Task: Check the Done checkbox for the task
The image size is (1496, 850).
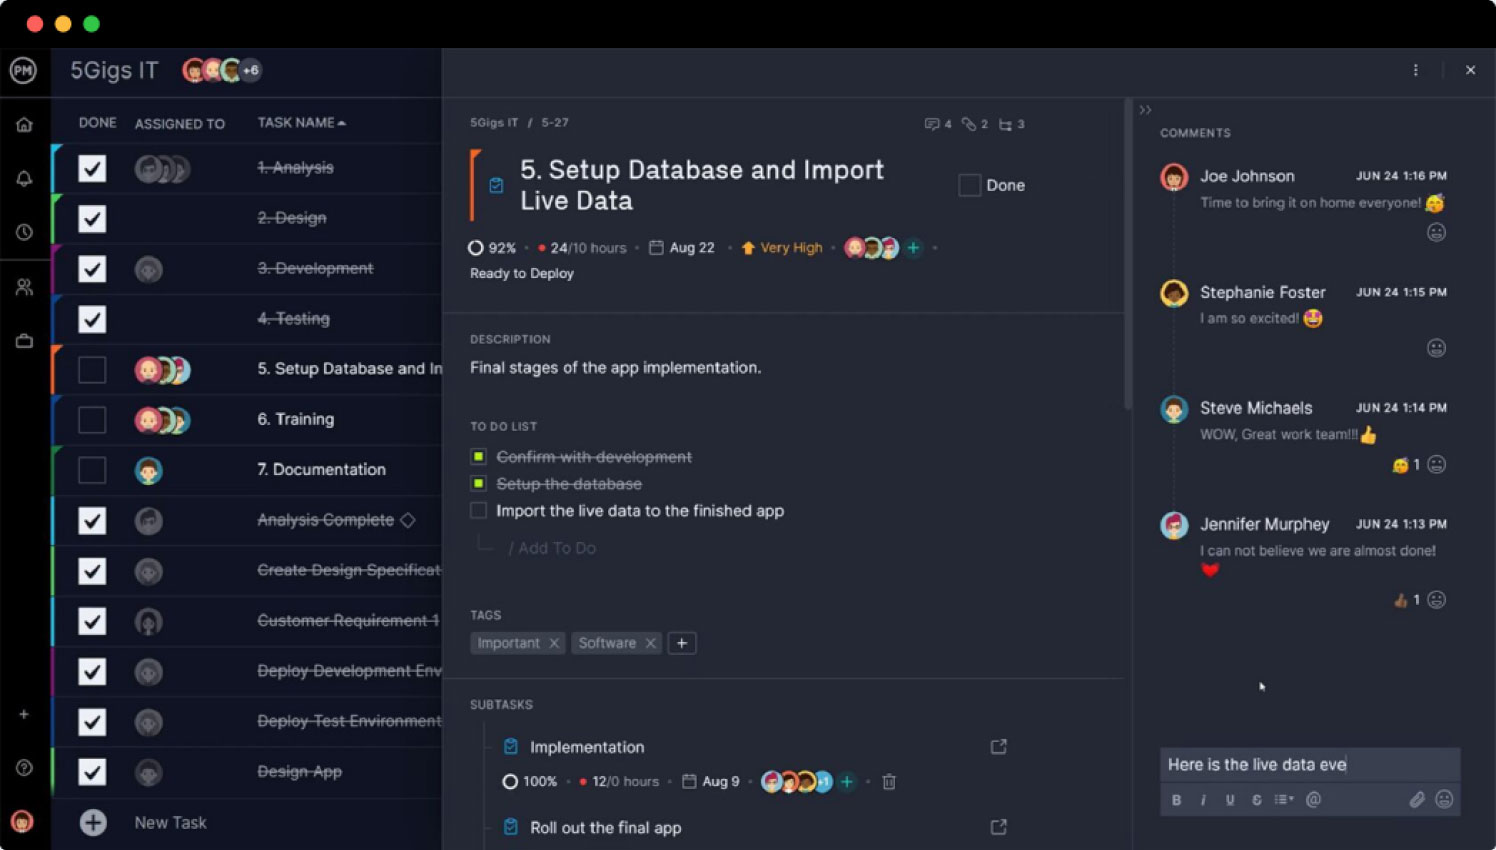Action: (969, 185)
